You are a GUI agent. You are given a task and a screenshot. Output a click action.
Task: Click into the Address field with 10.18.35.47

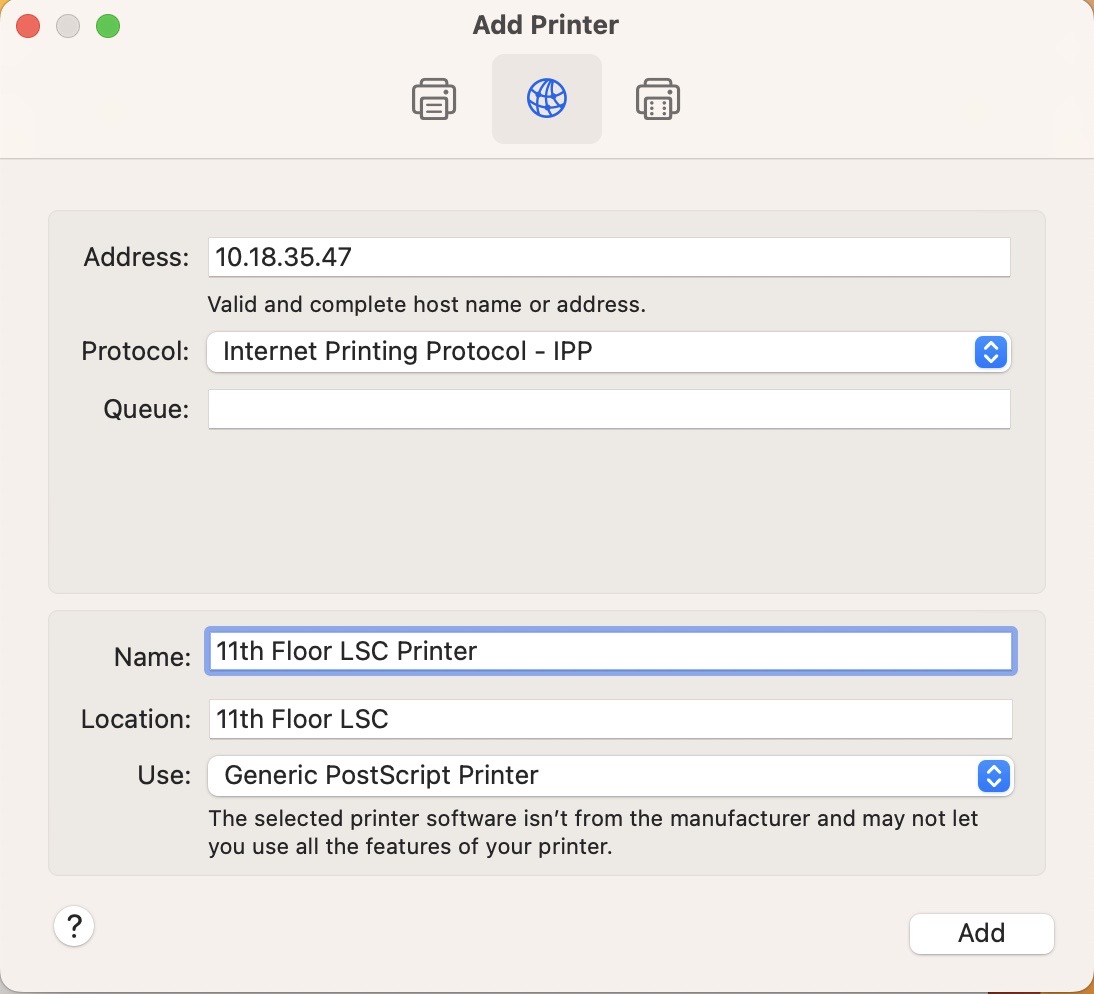click(x=608, y=257)
